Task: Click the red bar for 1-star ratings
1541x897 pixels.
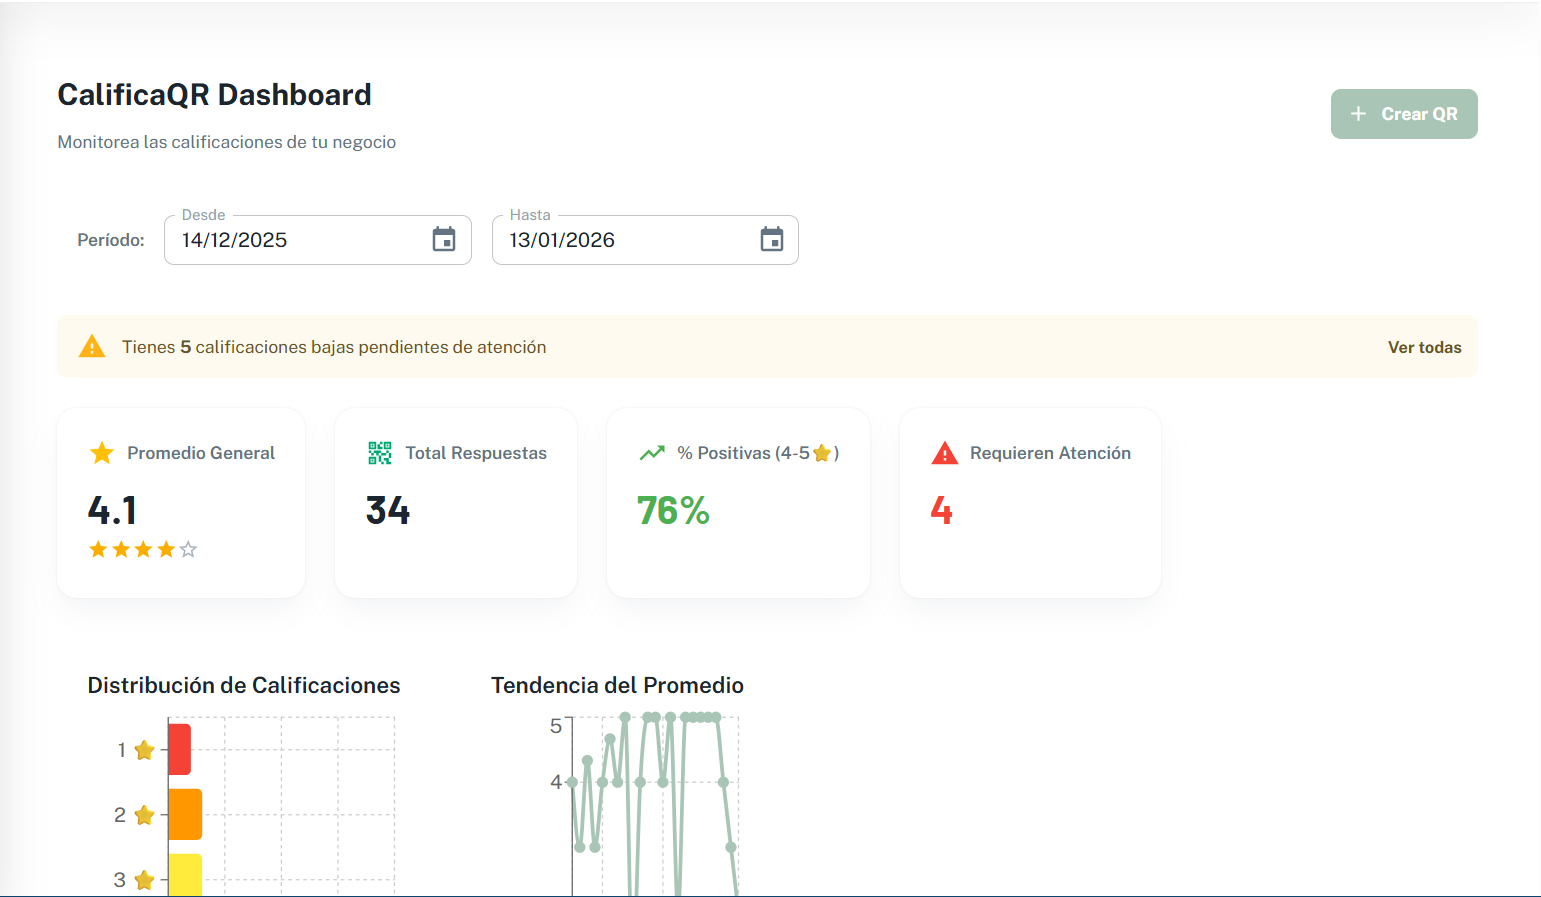Action: coord(178,749)
